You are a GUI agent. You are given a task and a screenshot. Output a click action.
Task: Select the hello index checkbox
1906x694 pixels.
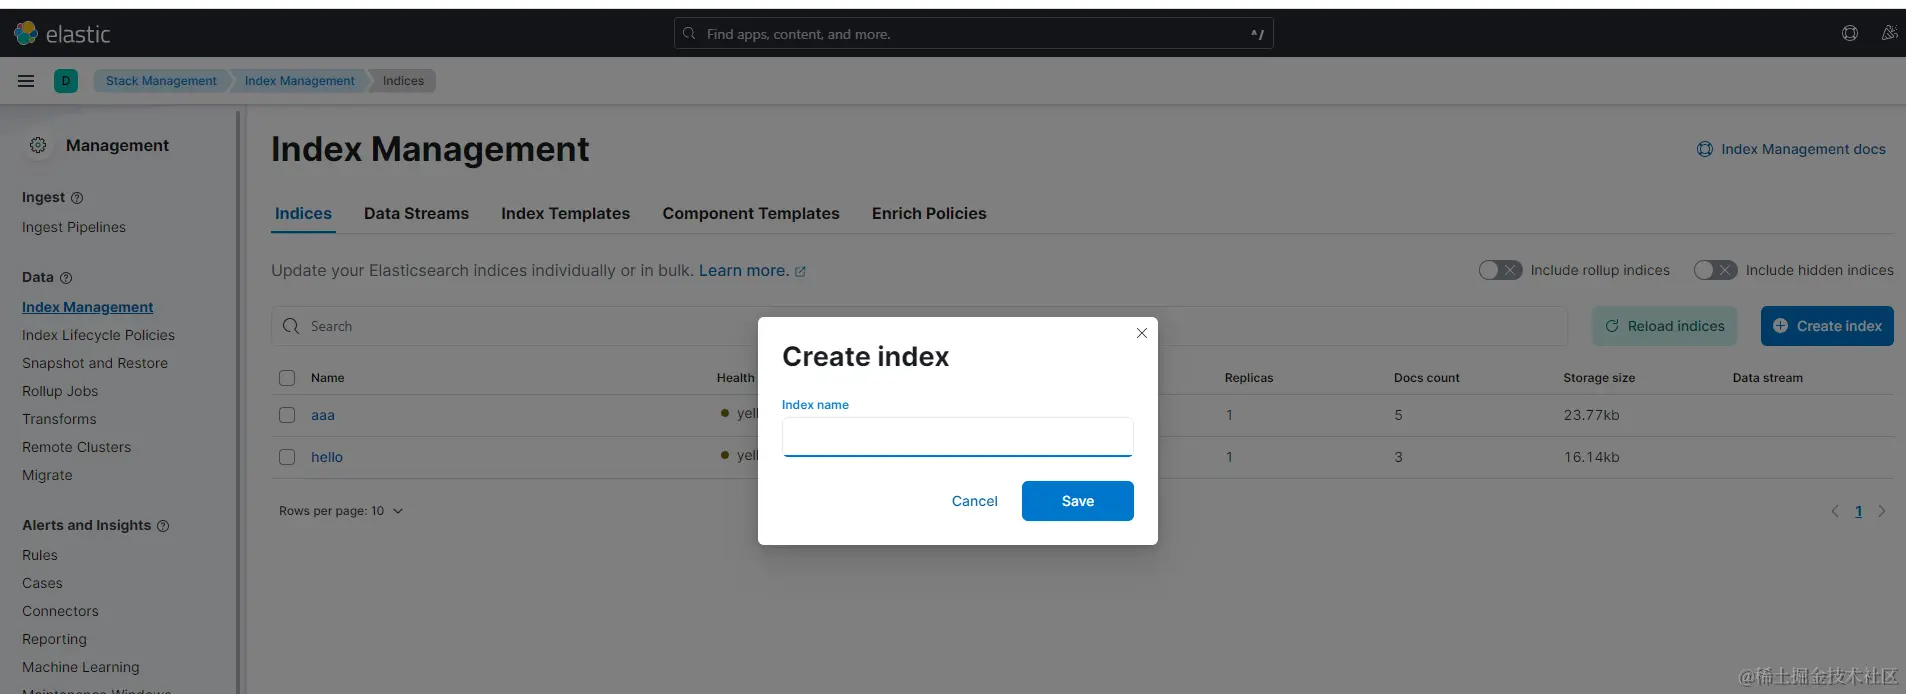tap(287, 457)
